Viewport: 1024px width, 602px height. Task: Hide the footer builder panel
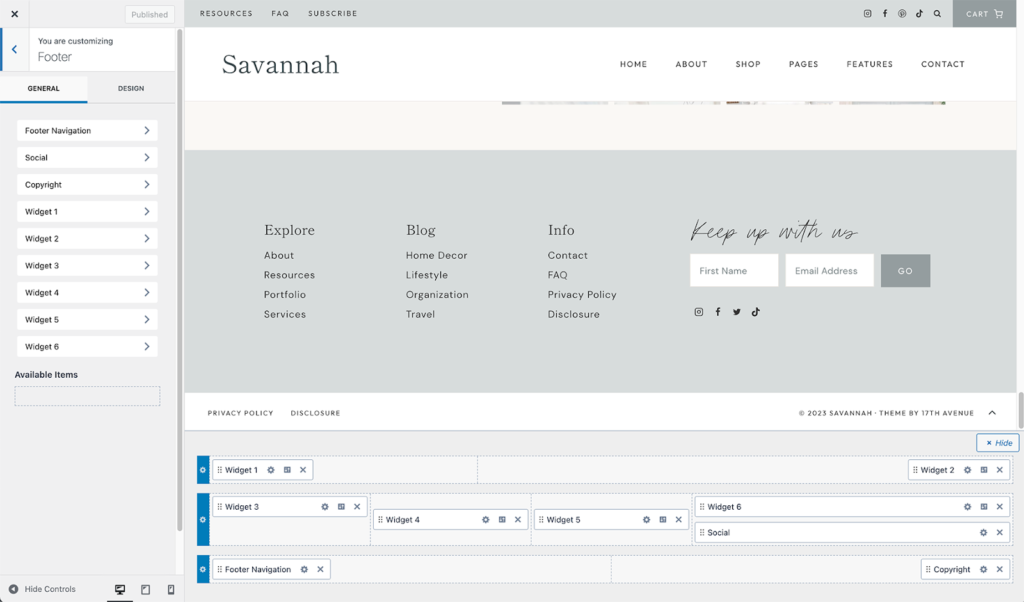[x=998, y=443]
